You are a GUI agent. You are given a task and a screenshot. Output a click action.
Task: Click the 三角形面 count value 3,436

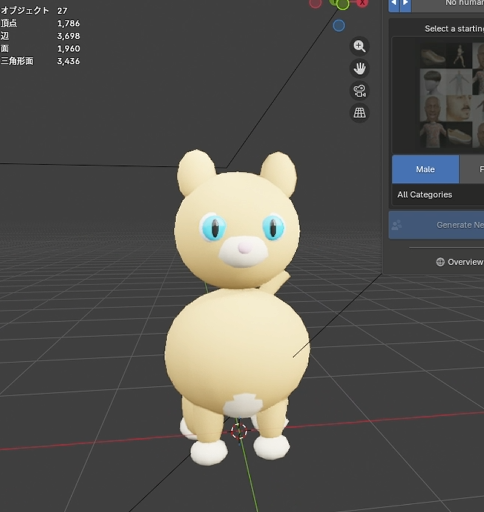pos(68,61)
